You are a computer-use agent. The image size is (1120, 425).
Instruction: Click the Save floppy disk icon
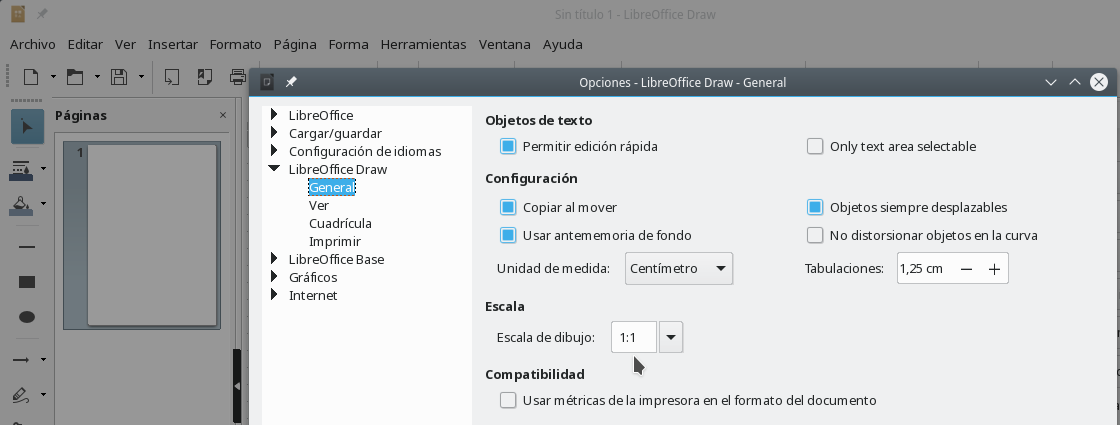[119, 76]
